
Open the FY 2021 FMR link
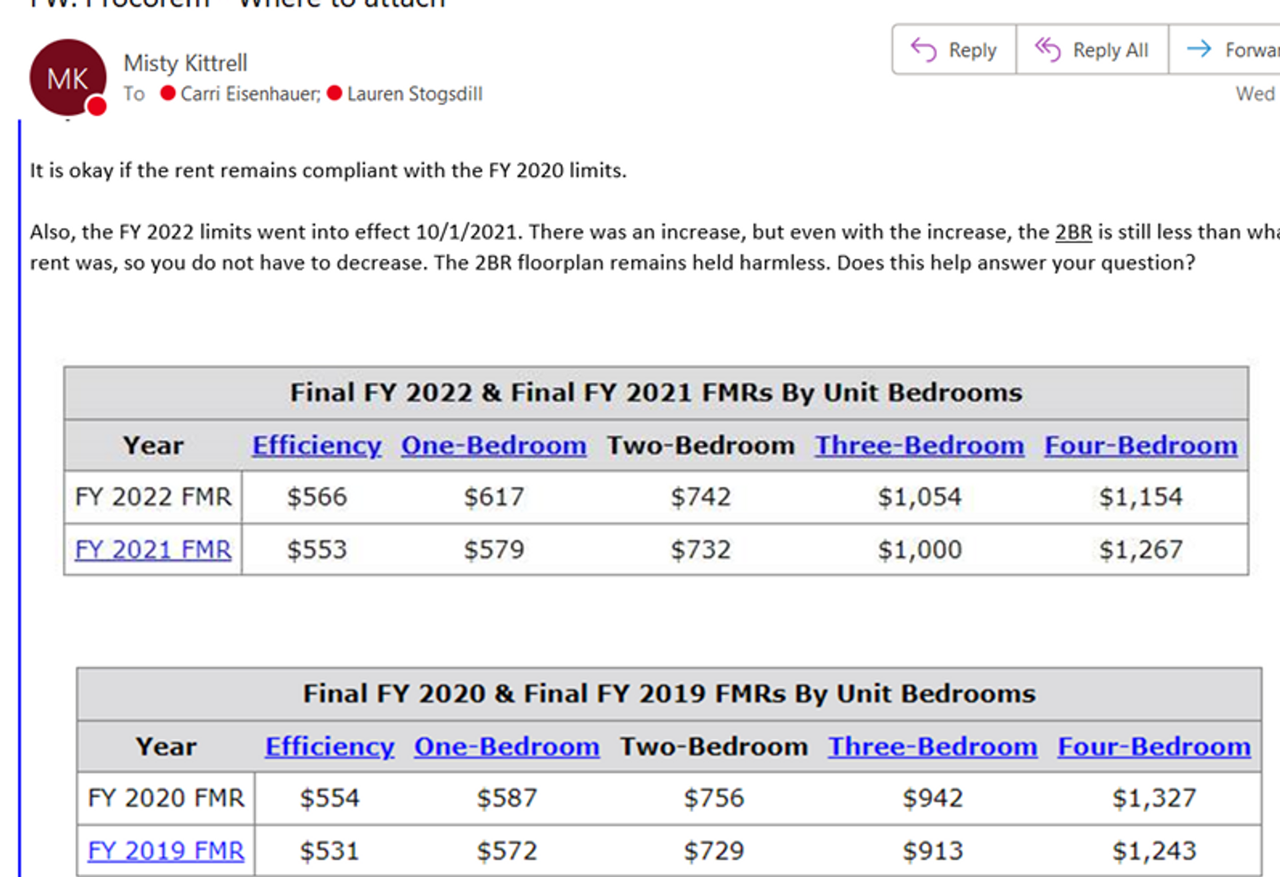153,550
